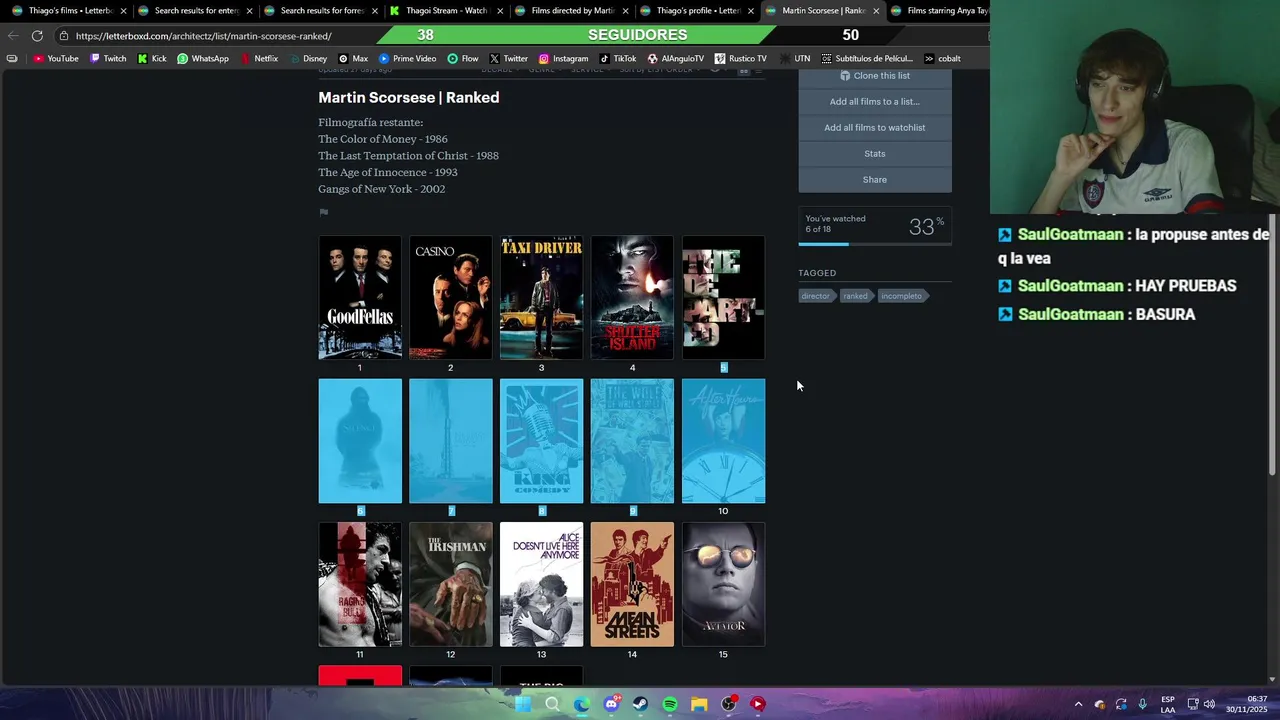The width and height of the screenshot is (1280, 720).
Task: Click the address bar URL
Action: [203, 36]
